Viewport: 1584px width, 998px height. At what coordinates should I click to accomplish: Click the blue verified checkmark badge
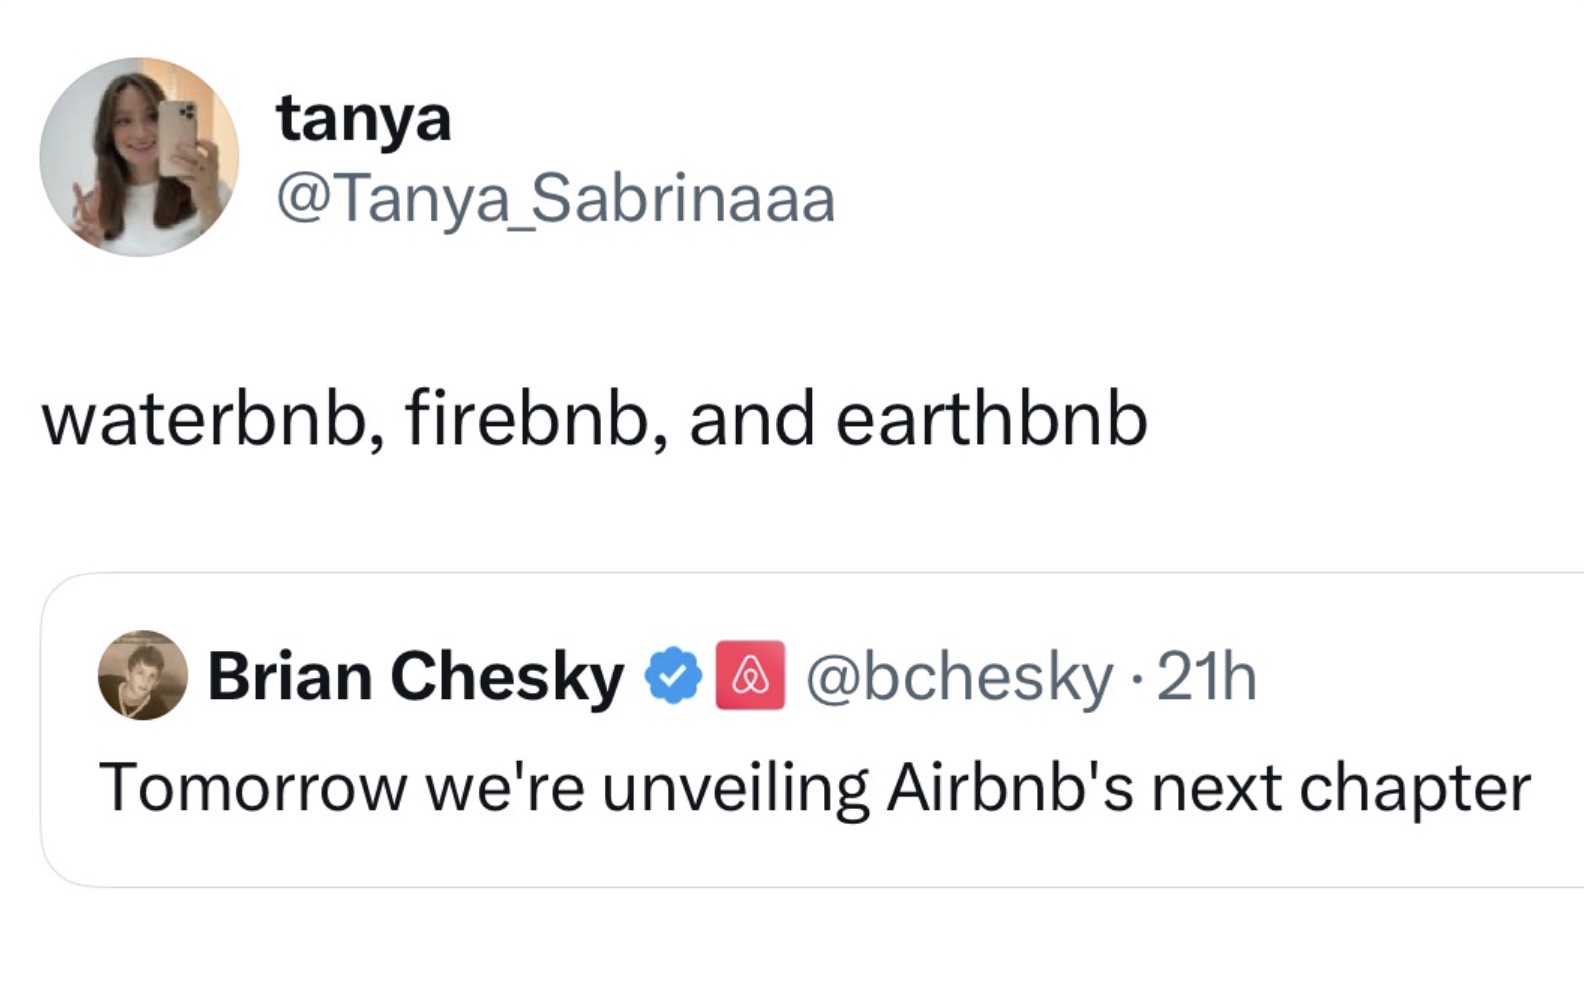coord(673,676)
